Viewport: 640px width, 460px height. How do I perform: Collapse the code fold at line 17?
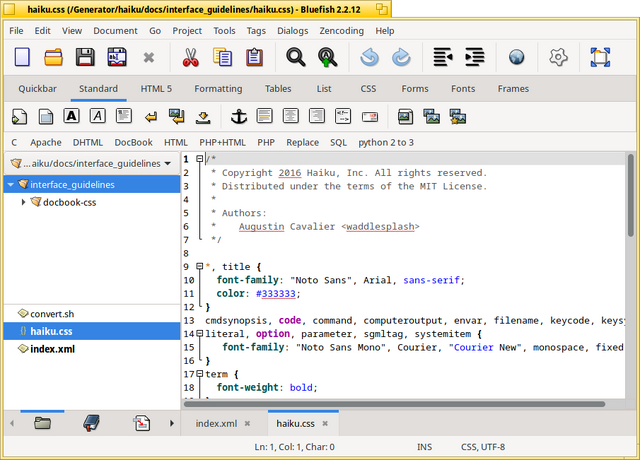tap(200, 373)
